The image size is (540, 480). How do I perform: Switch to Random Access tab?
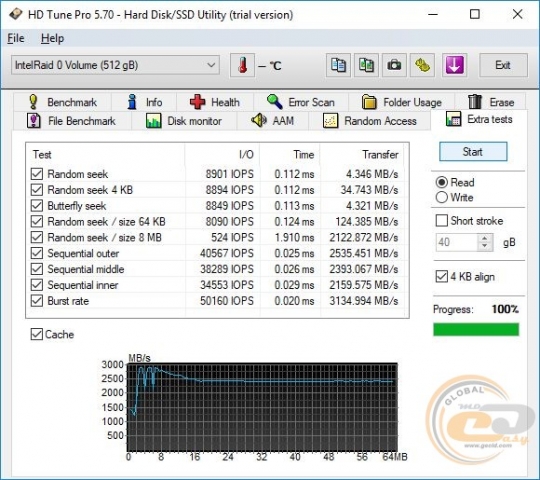point(370,121)
